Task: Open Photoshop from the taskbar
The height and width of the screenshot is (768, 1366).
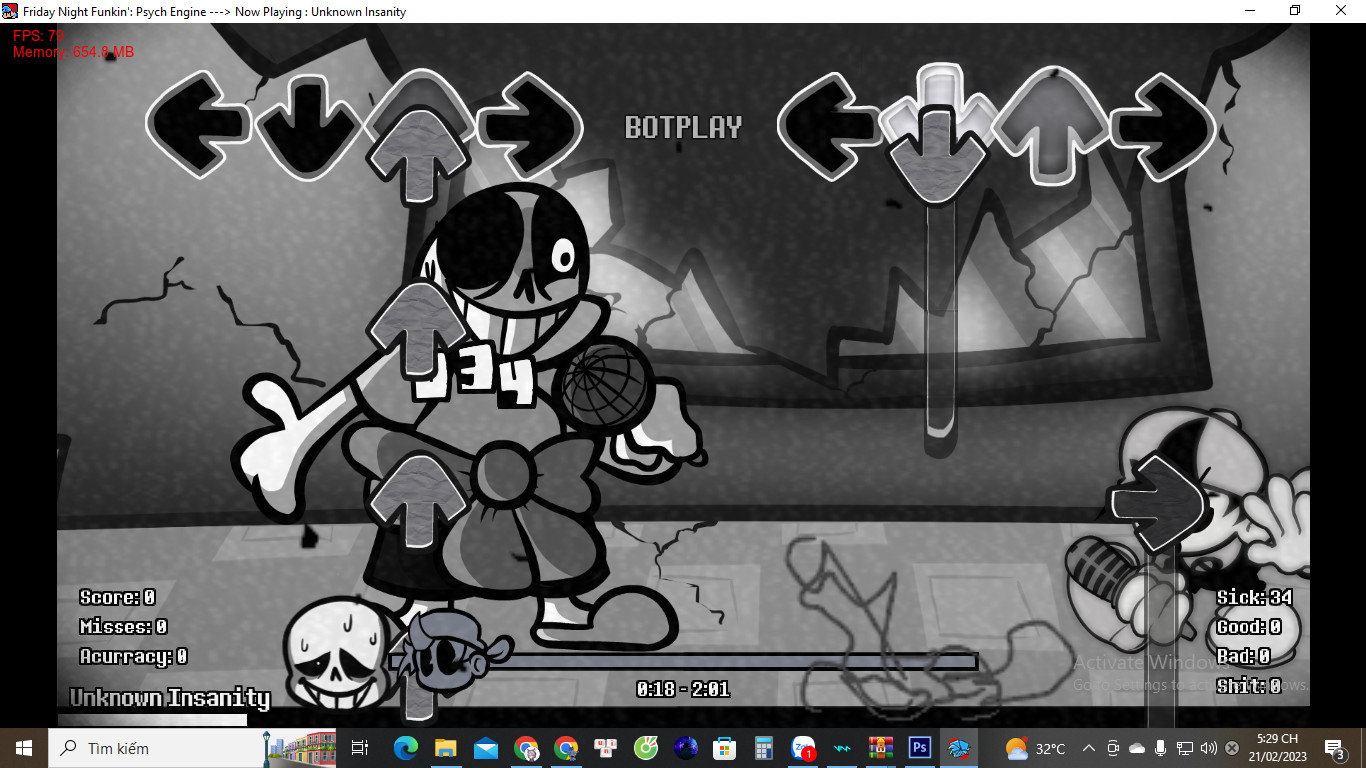Action: pyautogui.click(x=920, y=748)
